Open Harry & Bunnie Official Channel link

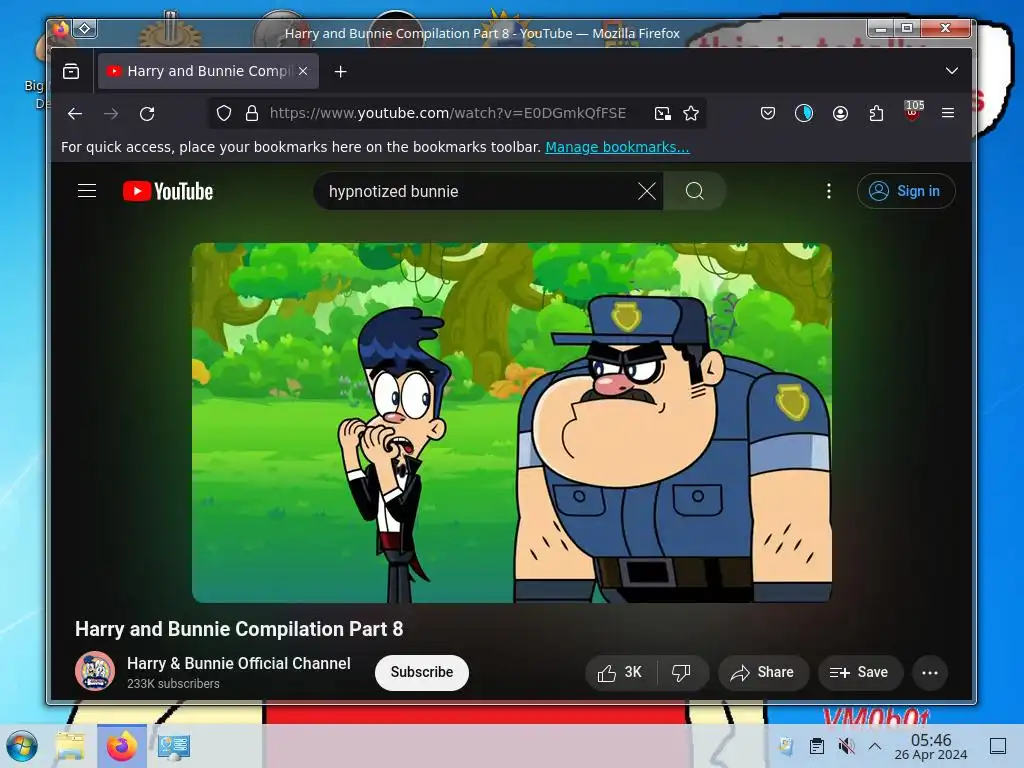pyautogui.click(x=238, y=664)
